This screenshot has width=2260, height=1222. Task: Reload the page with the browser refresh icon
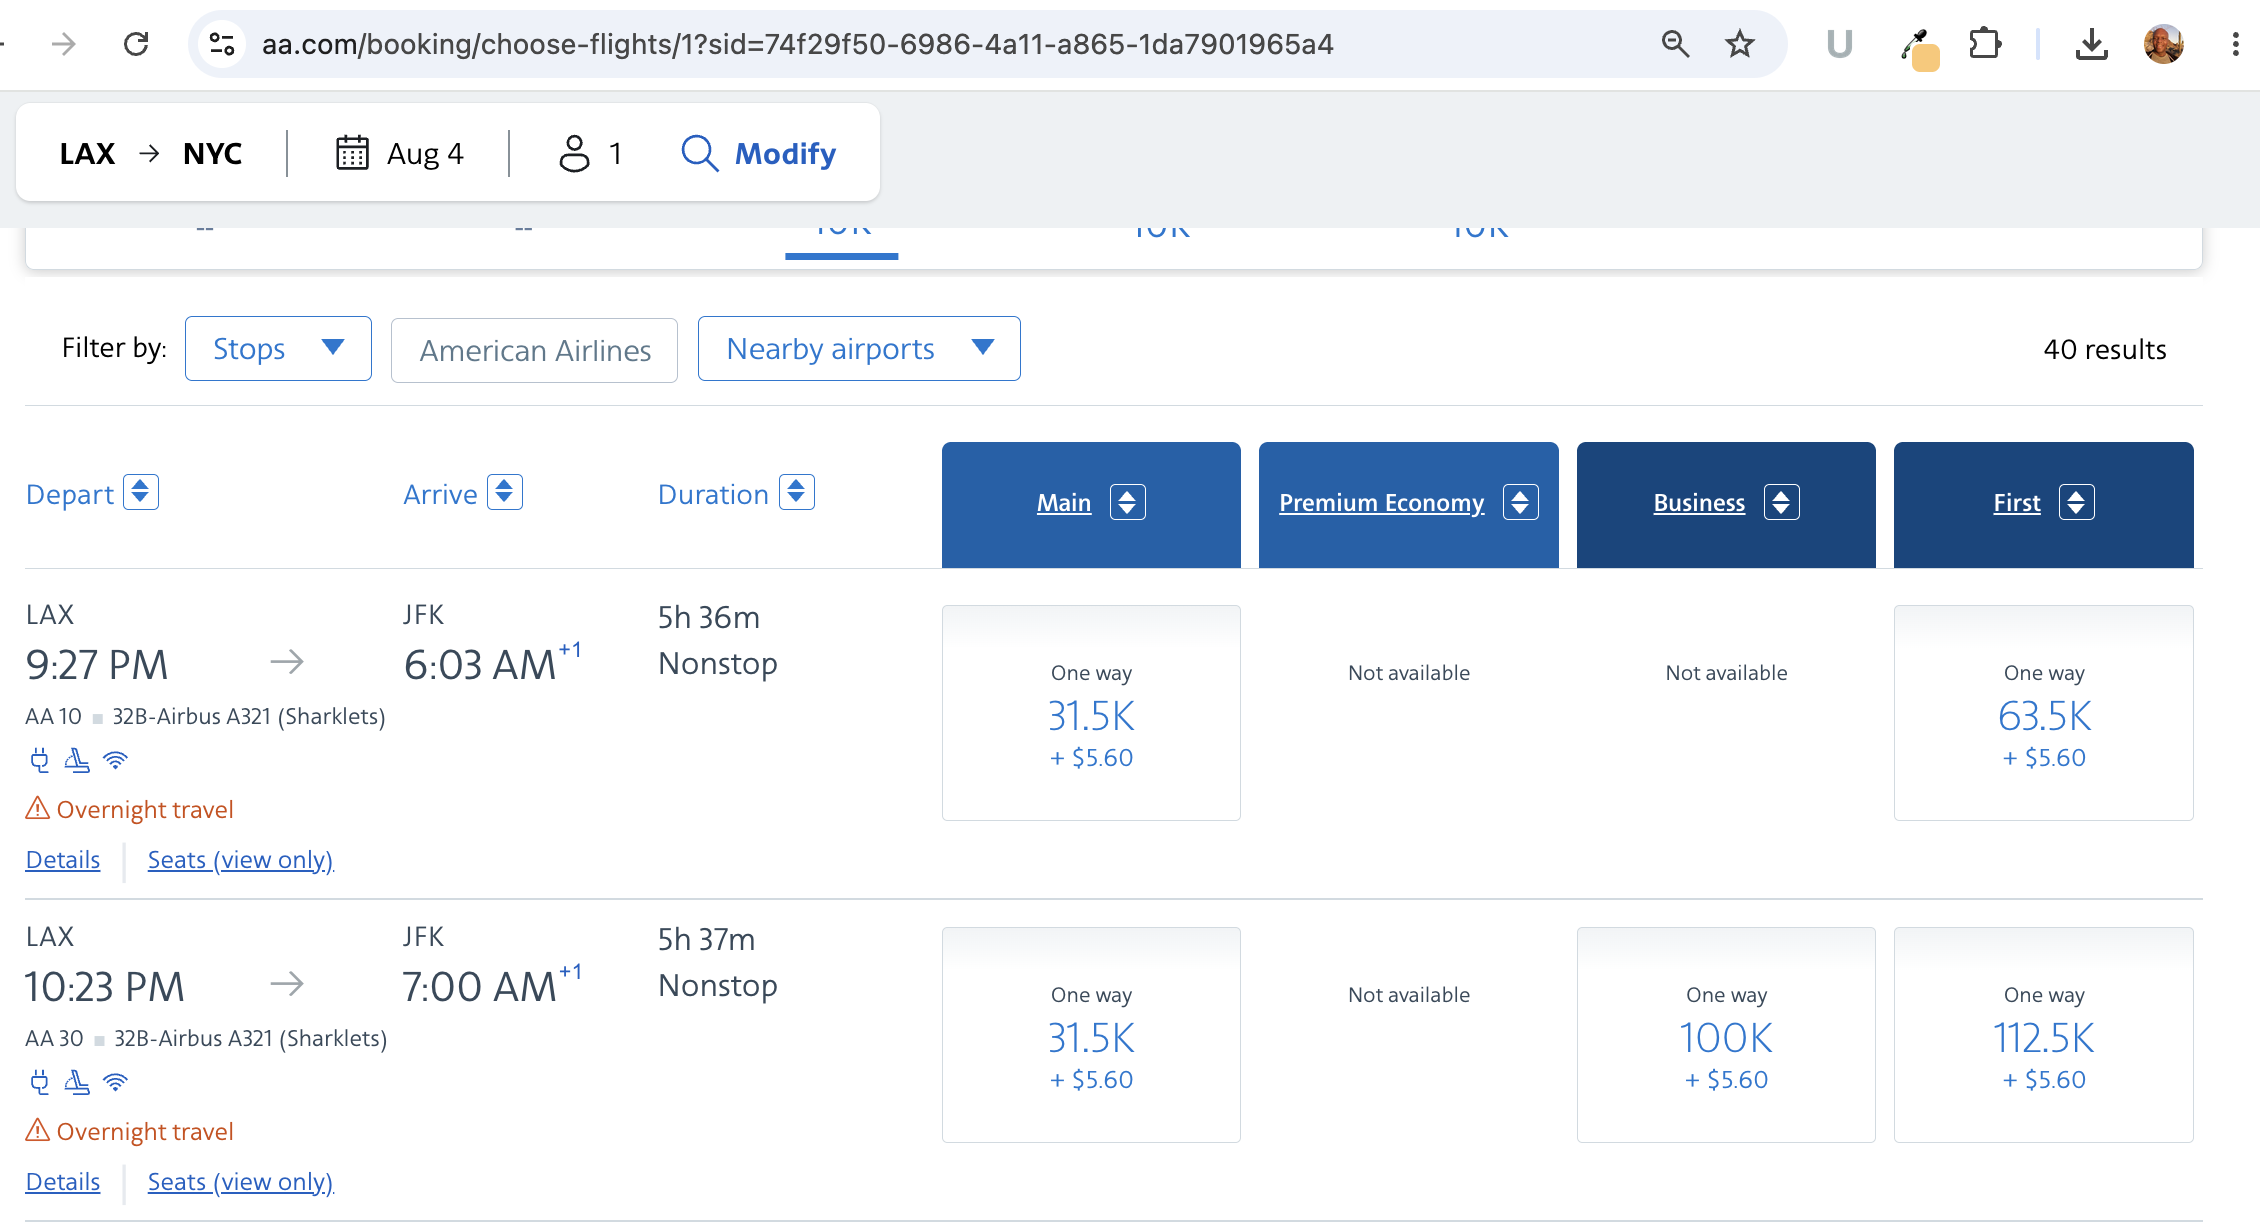136,44
